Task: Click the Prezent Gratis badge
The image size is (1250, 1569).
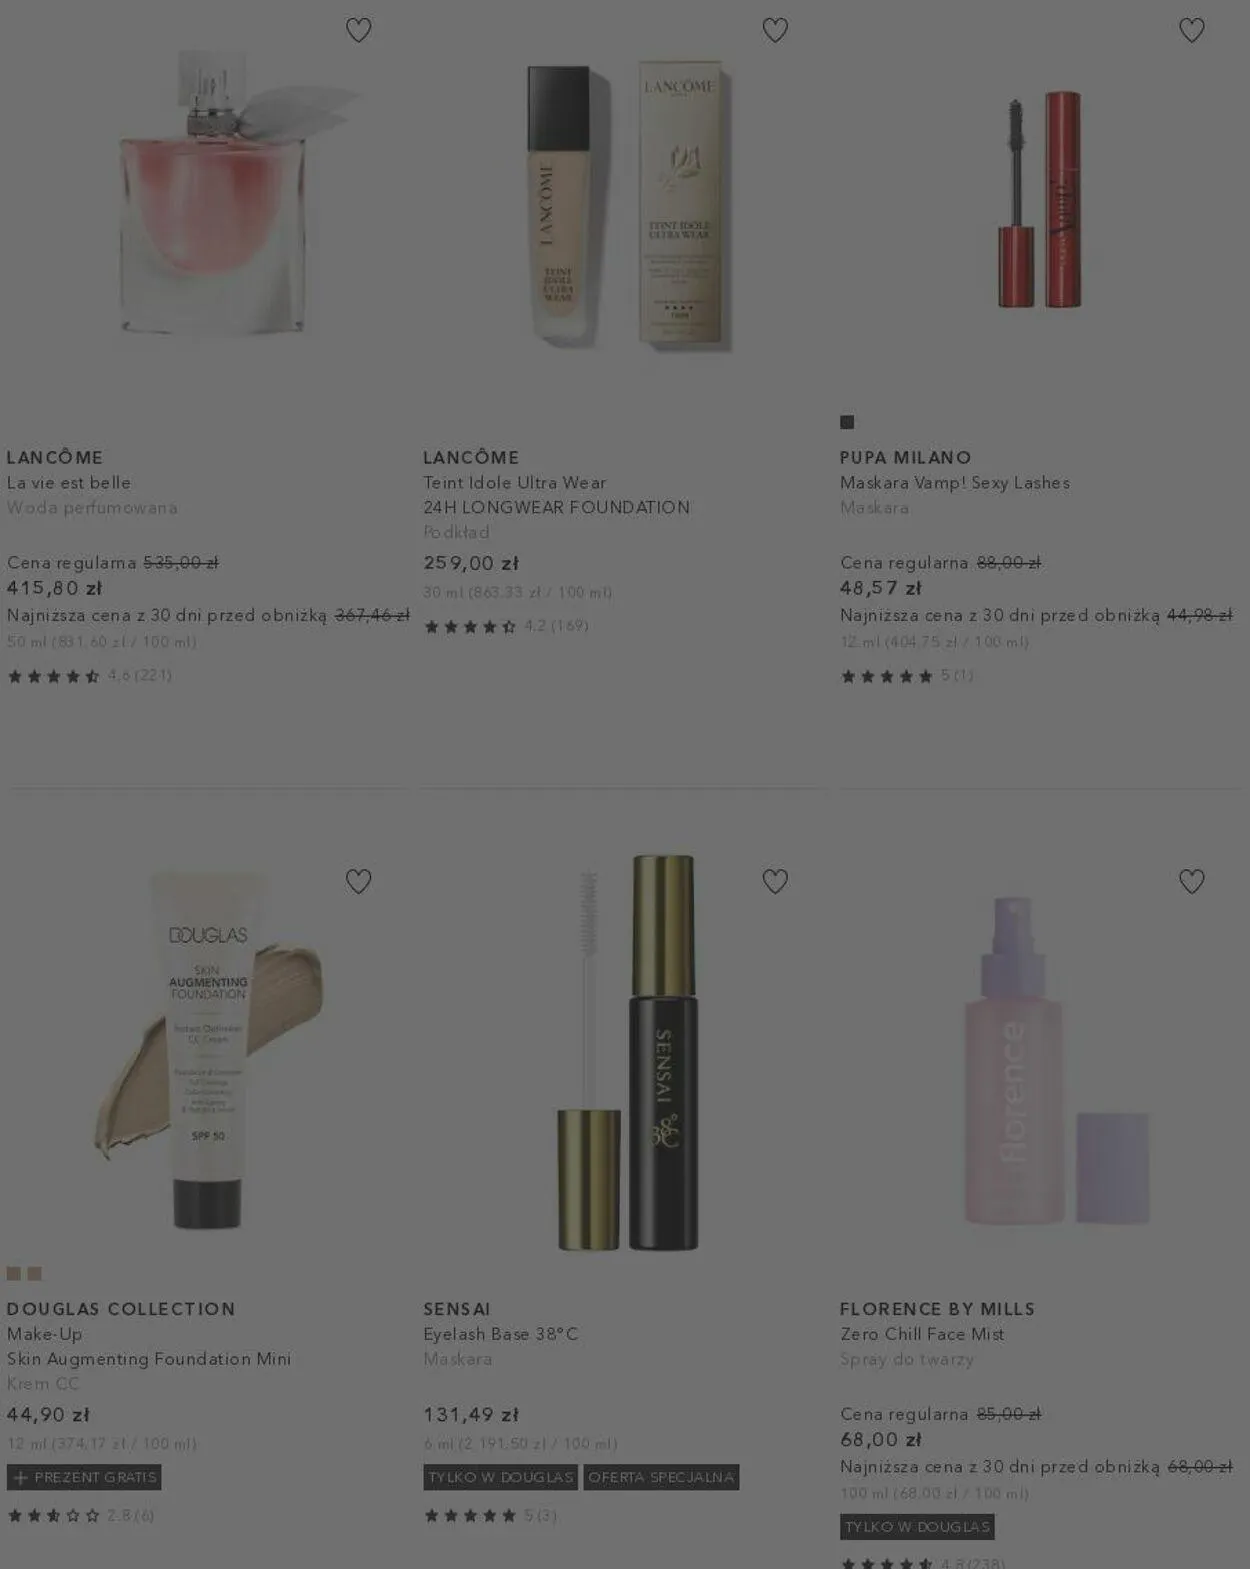Action: (x=84, y=1477)
